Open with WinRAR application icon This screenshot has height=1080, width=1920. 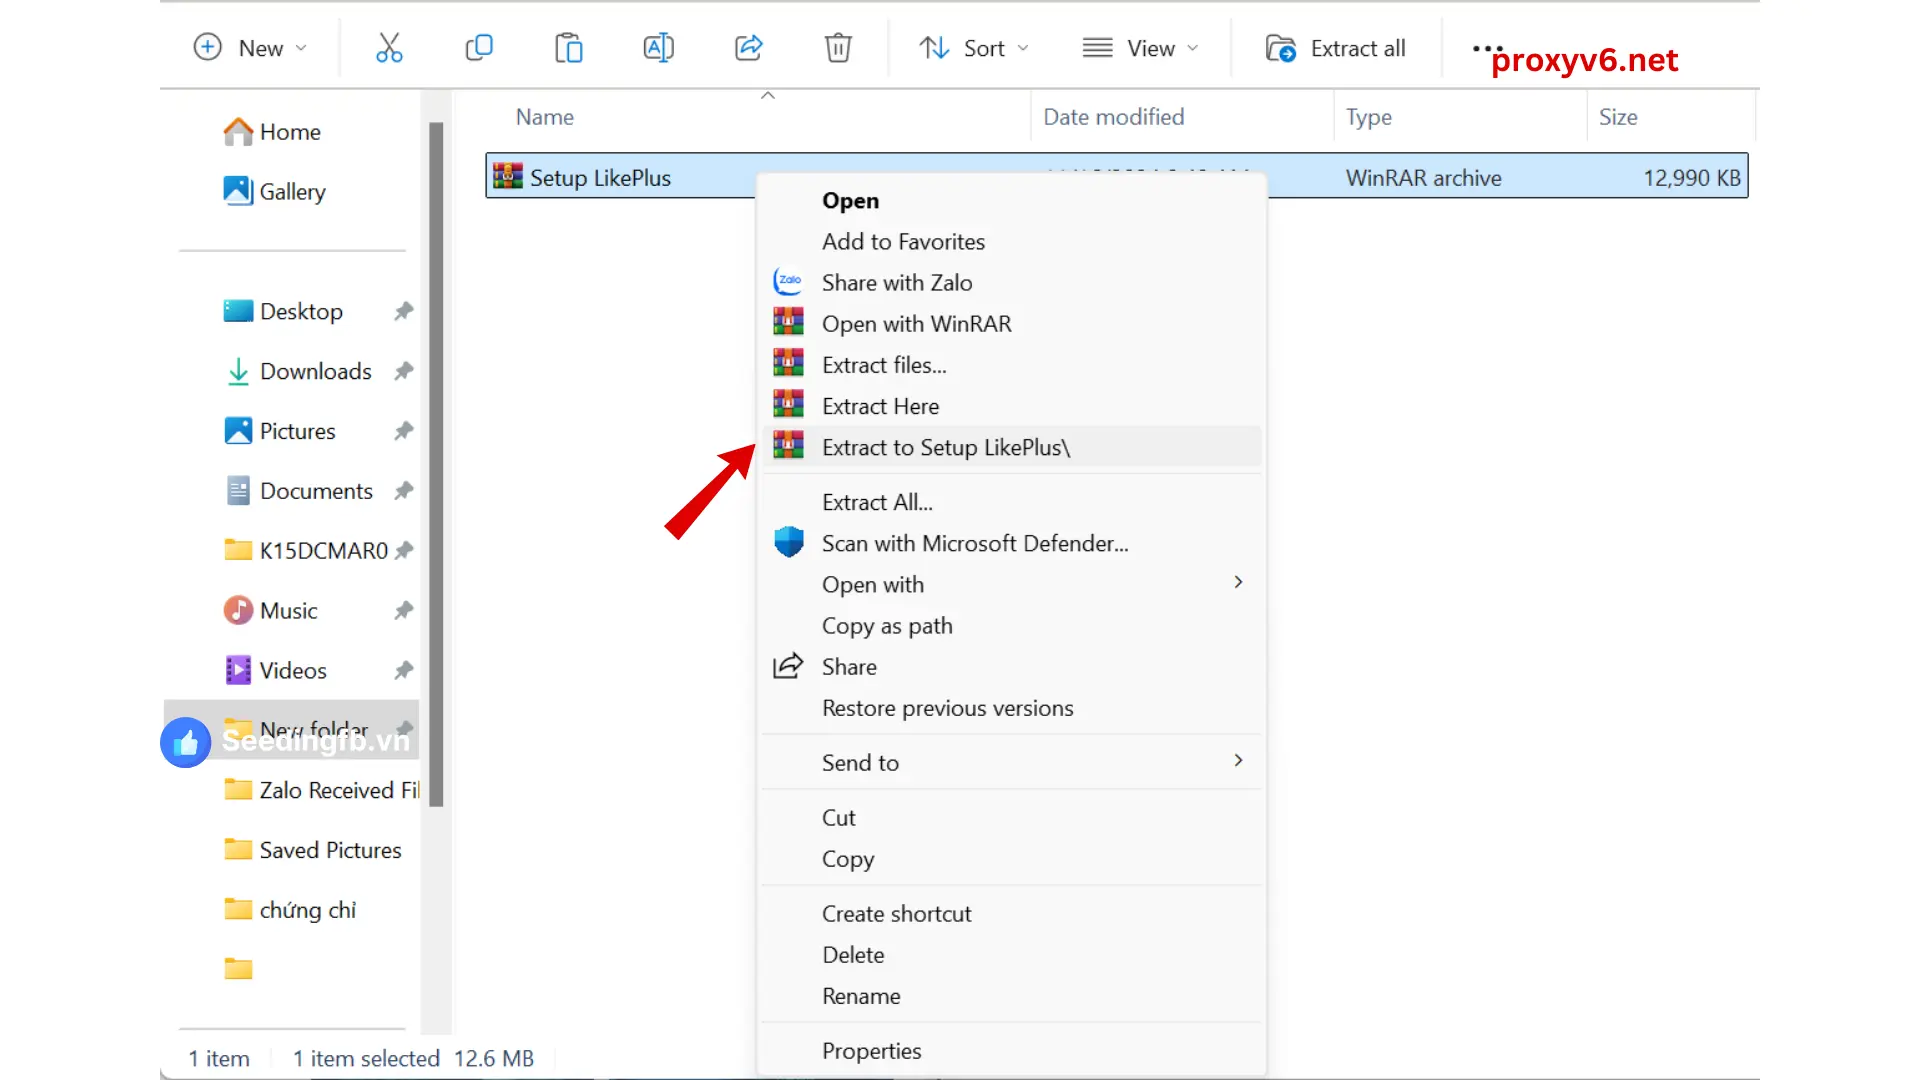pyautogui.click(x=789, y=322)
